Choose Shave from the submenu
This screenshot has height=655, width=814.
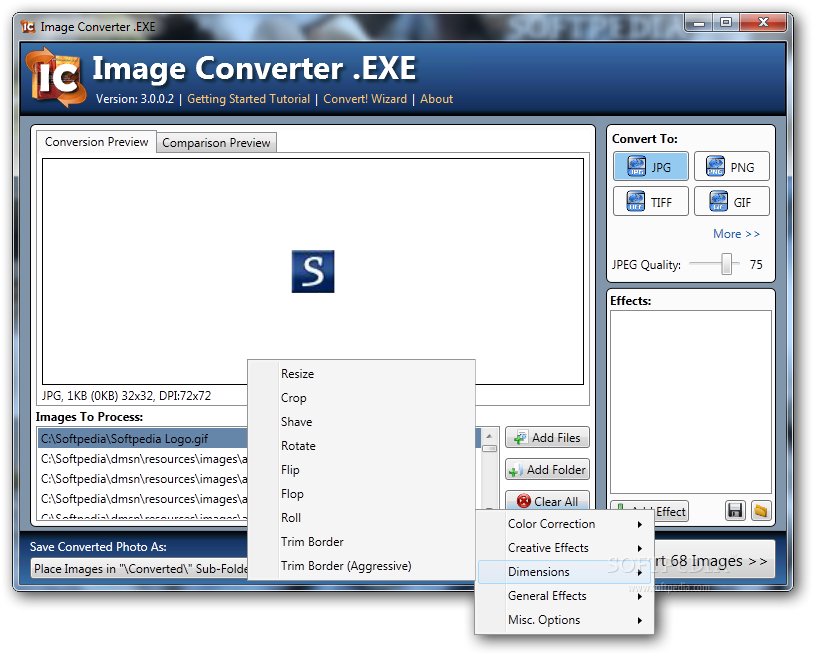pyautogui.click(x=361, y=421)
